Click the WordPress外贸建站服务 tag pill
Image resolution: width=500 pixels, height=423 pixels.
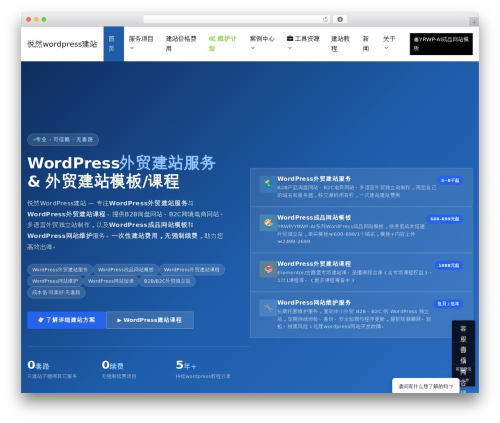pos(60,269)
